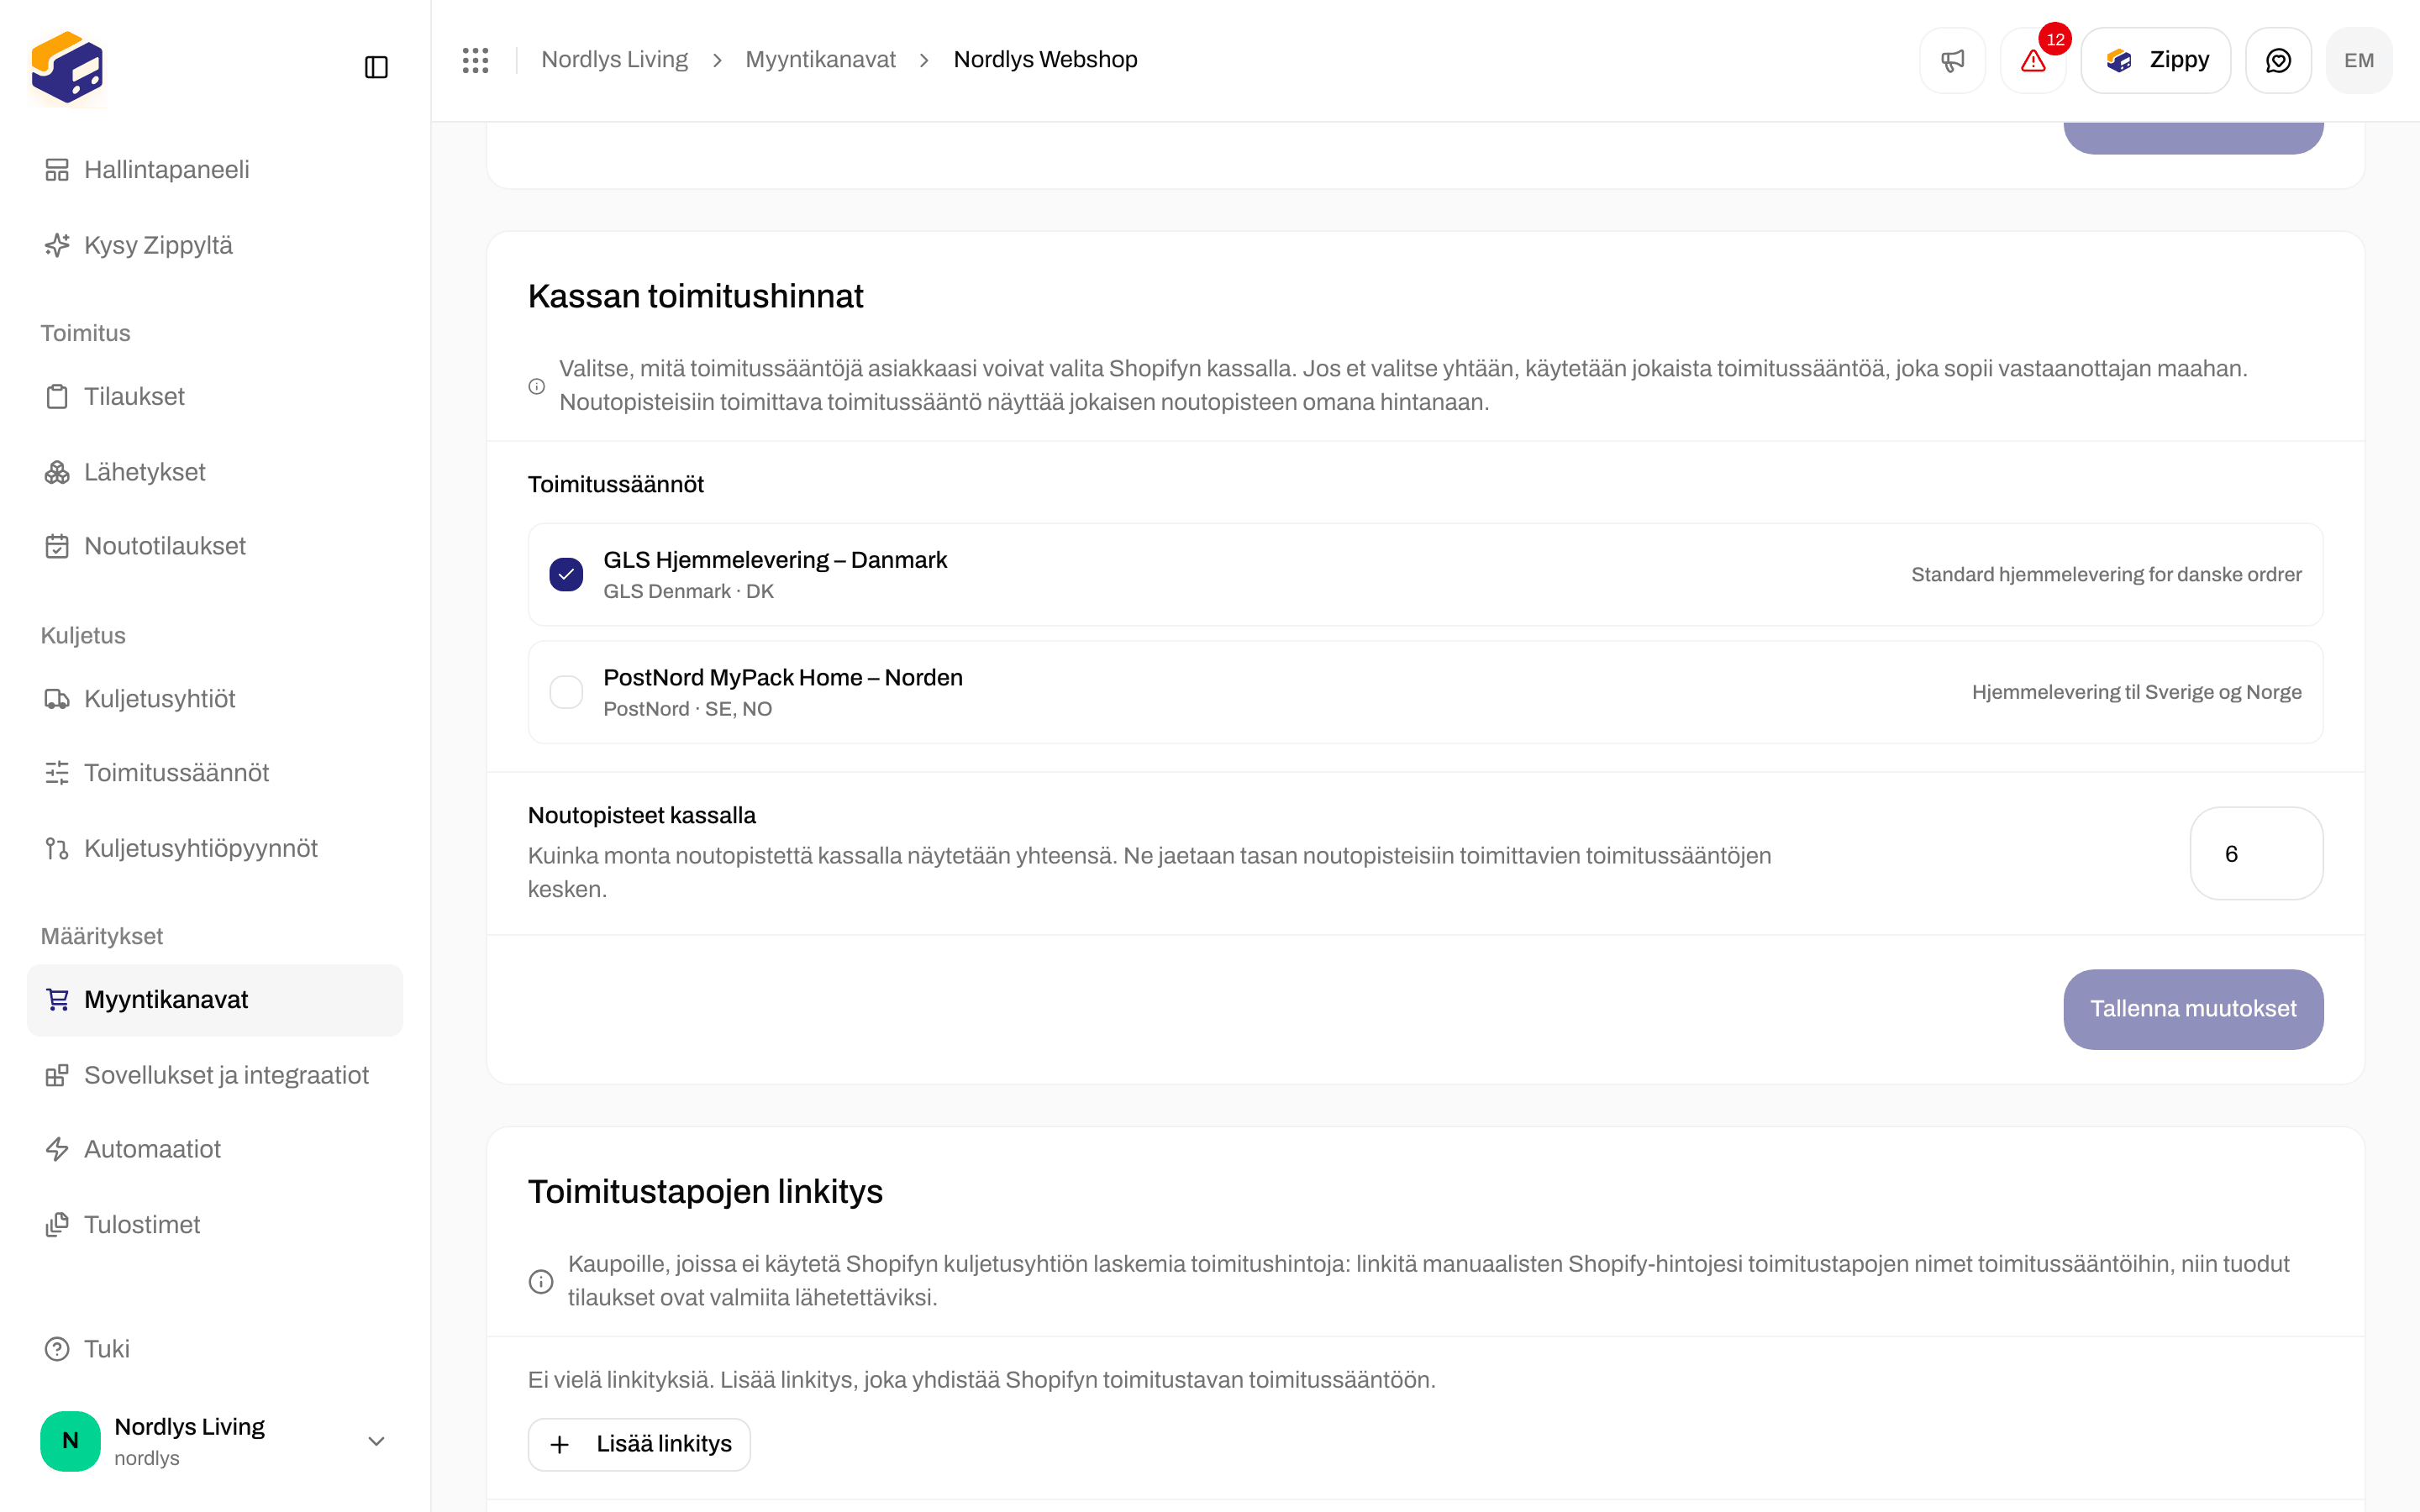Click 'Standard hjemmelevering for danske ordrer' text
This screenshot has width=2420, height=1512.
pyautogui.click(x=2106, y=575)
